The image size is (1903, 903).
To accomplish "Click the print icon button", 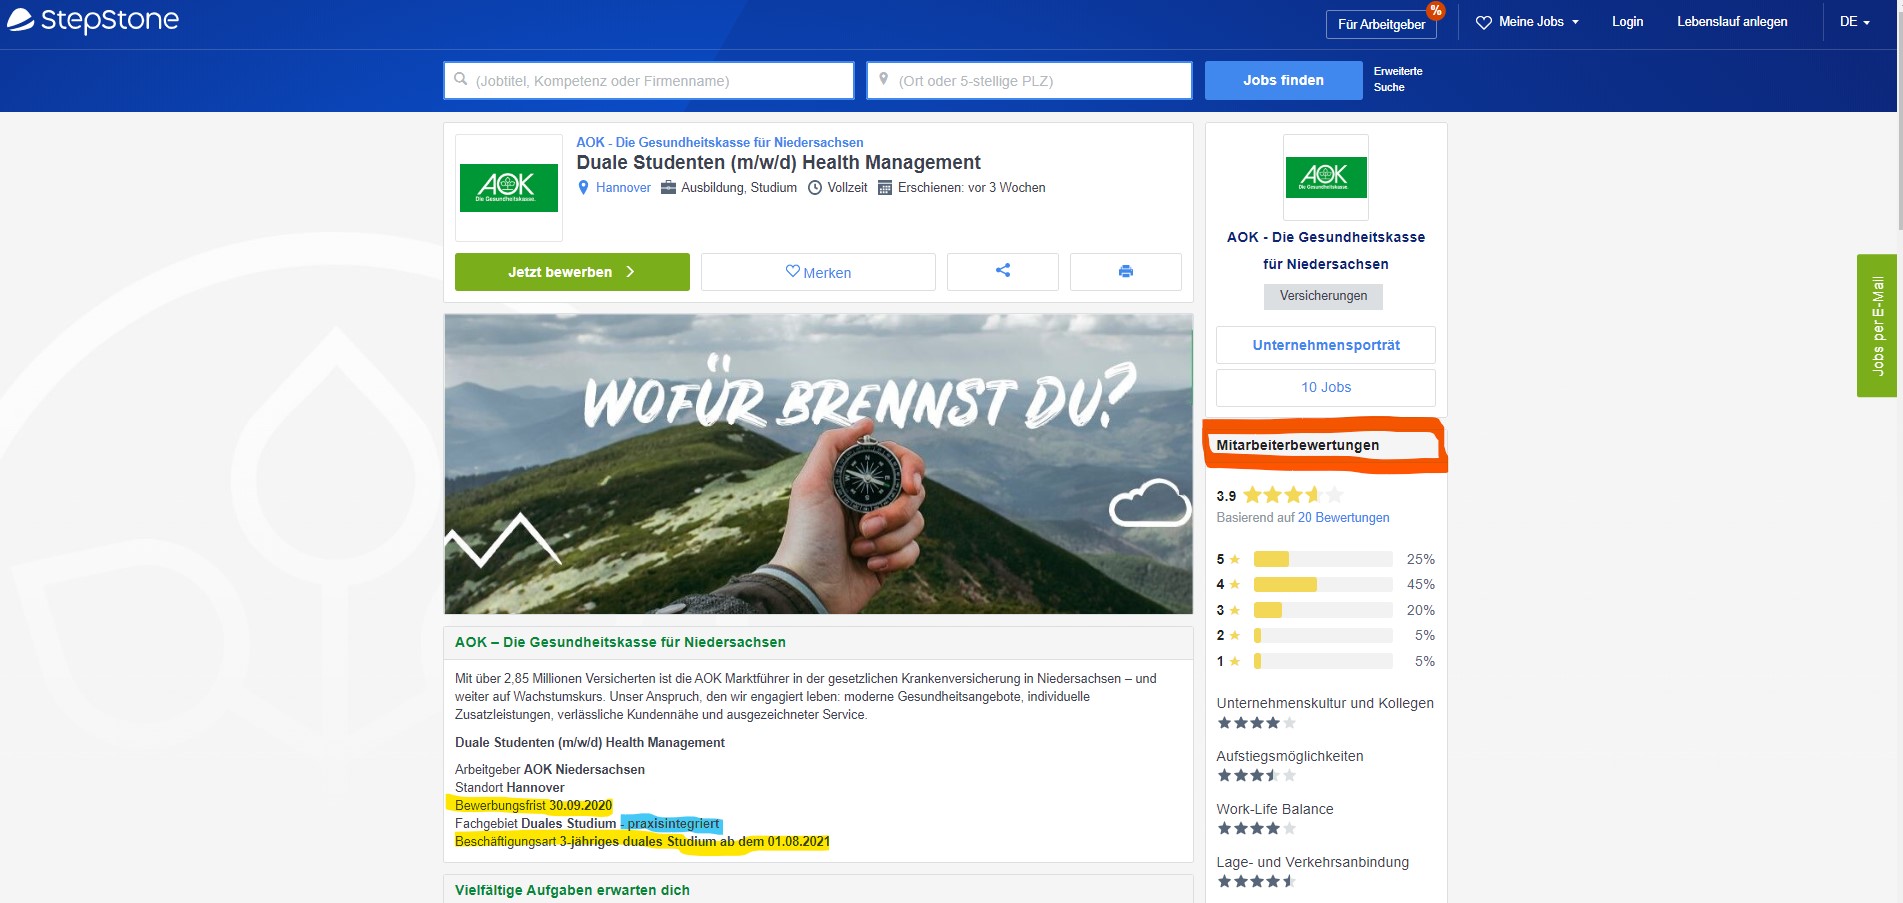I will coord(1126,271).
